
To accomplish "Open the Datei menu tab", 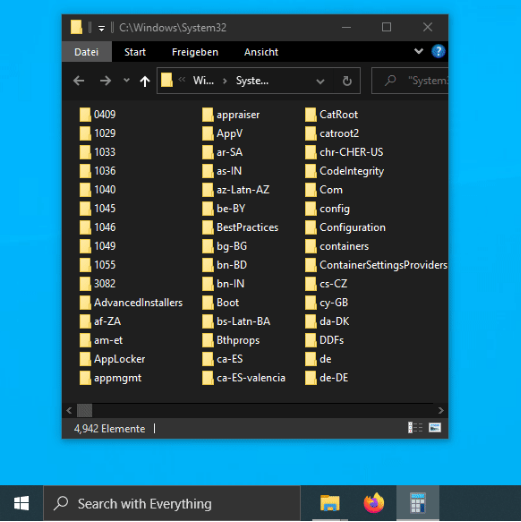I will [87, 52].
